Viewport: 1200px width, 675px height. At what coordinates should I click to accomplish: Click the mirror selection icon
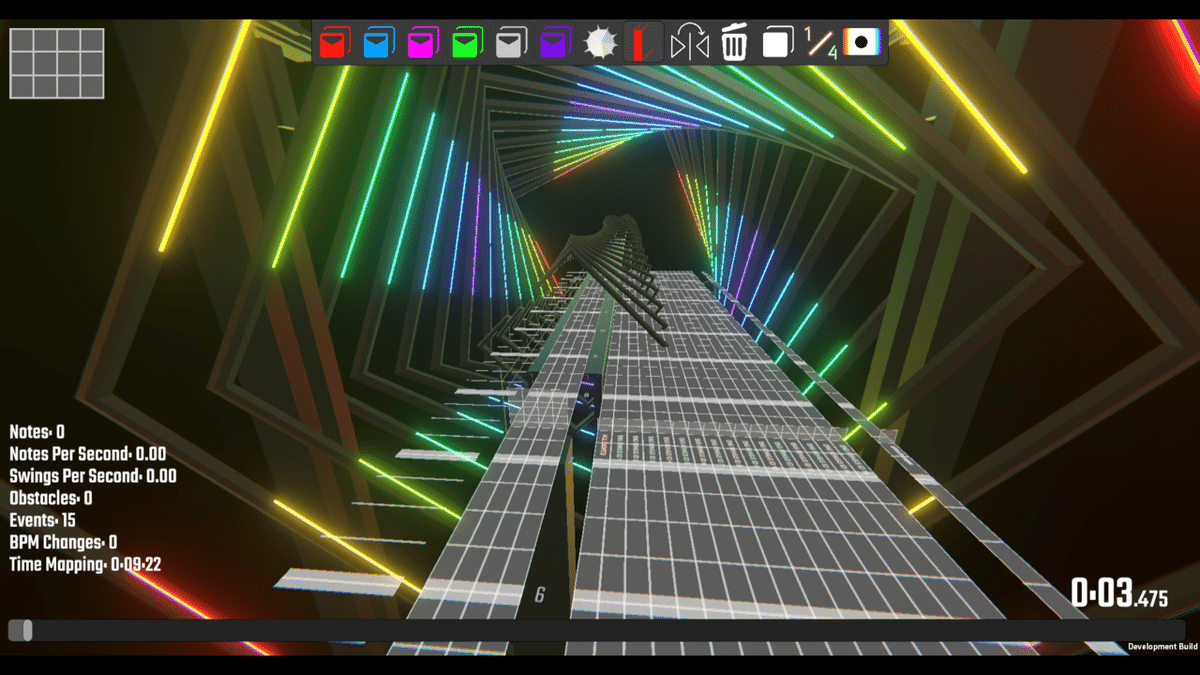[689, 43]
